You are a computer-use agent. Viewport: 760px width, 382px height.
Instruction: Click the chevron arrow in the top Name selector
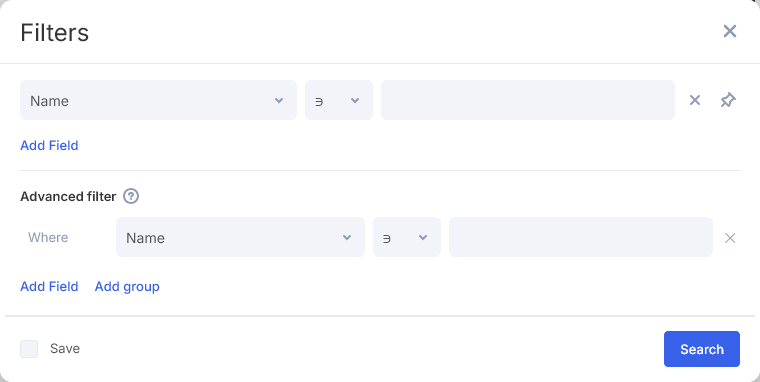click(x=279, y=100)
